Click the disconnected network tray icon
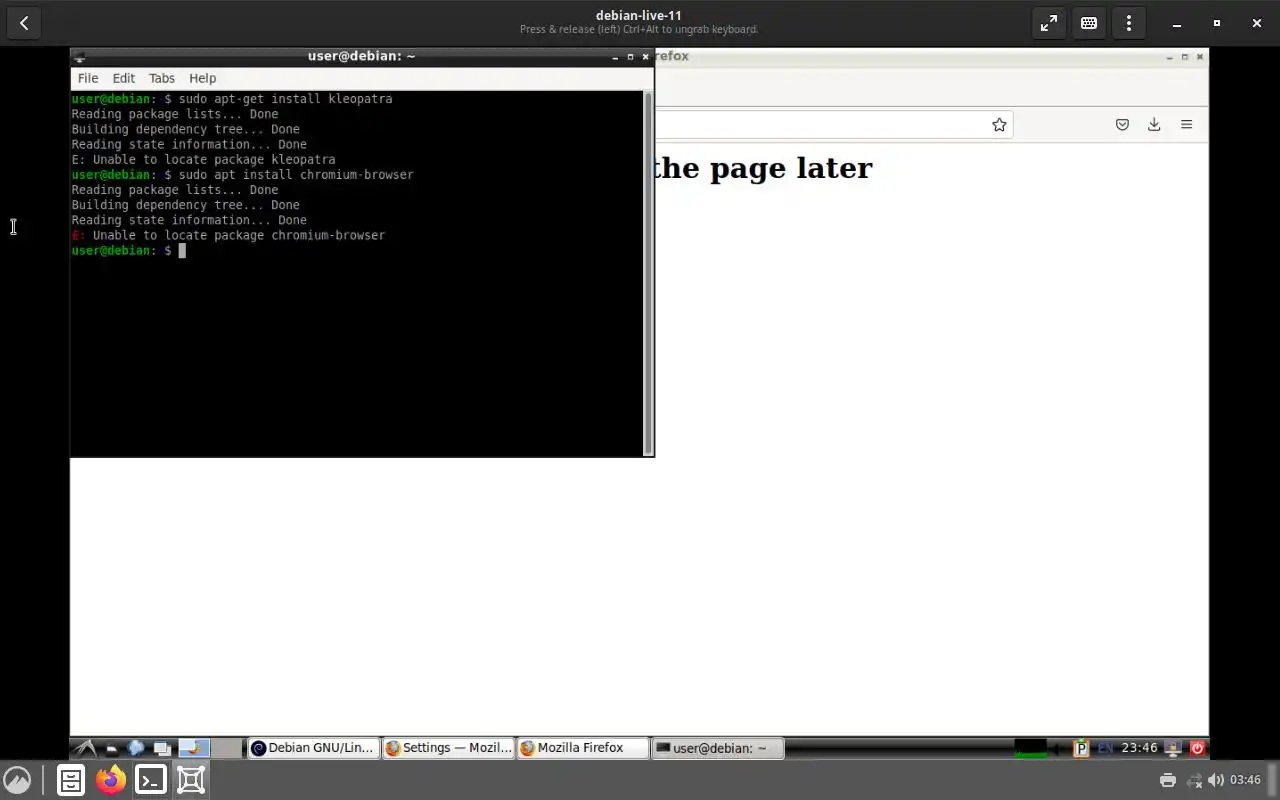Viewport: 1280px width, 800px height. pyautogui.click(x=1193, y=780)
